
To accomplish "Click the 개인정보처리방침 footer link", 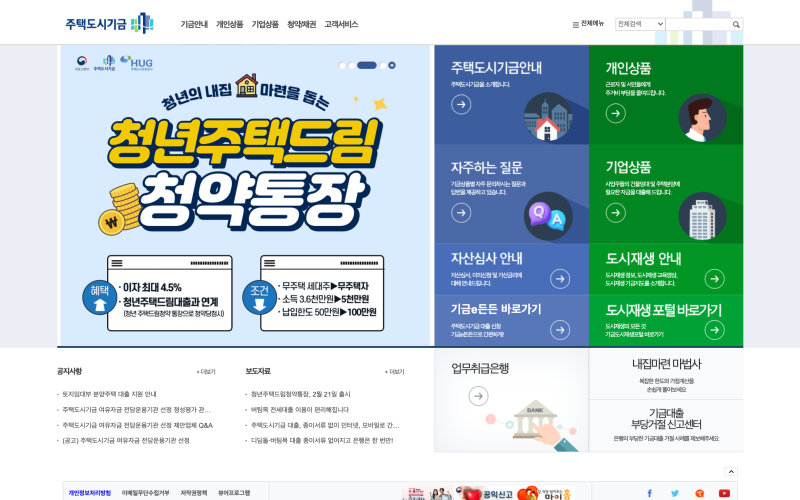I will (89, 493).
